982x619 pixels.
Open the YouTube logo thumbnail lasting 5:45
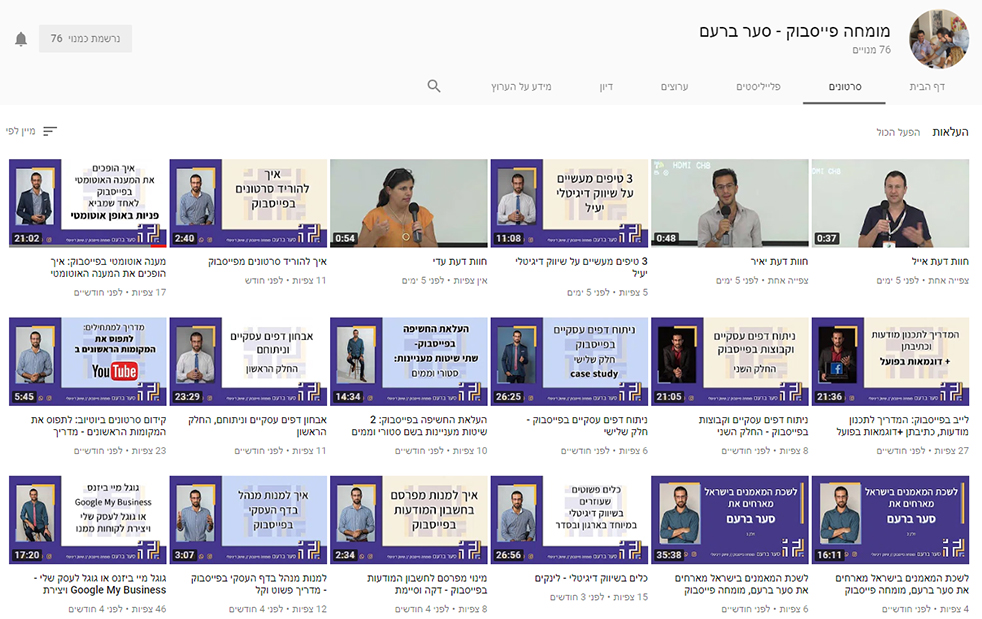coord(88,361)
